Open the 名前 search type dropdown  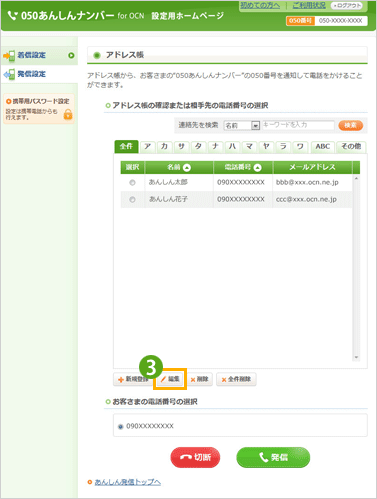coord(242,125)
